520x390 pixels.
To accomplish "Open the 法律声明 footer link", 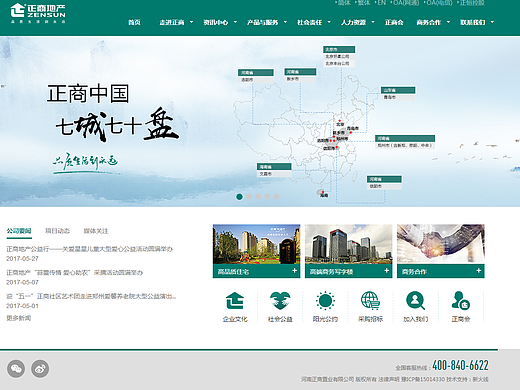I will coord(388,379).
